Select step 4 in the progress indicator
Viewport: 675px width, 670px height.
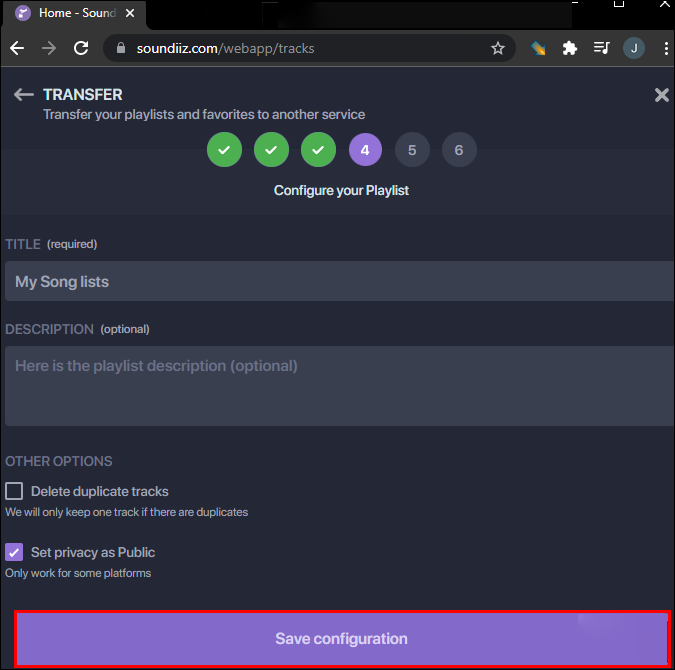(x=365, y=150)
